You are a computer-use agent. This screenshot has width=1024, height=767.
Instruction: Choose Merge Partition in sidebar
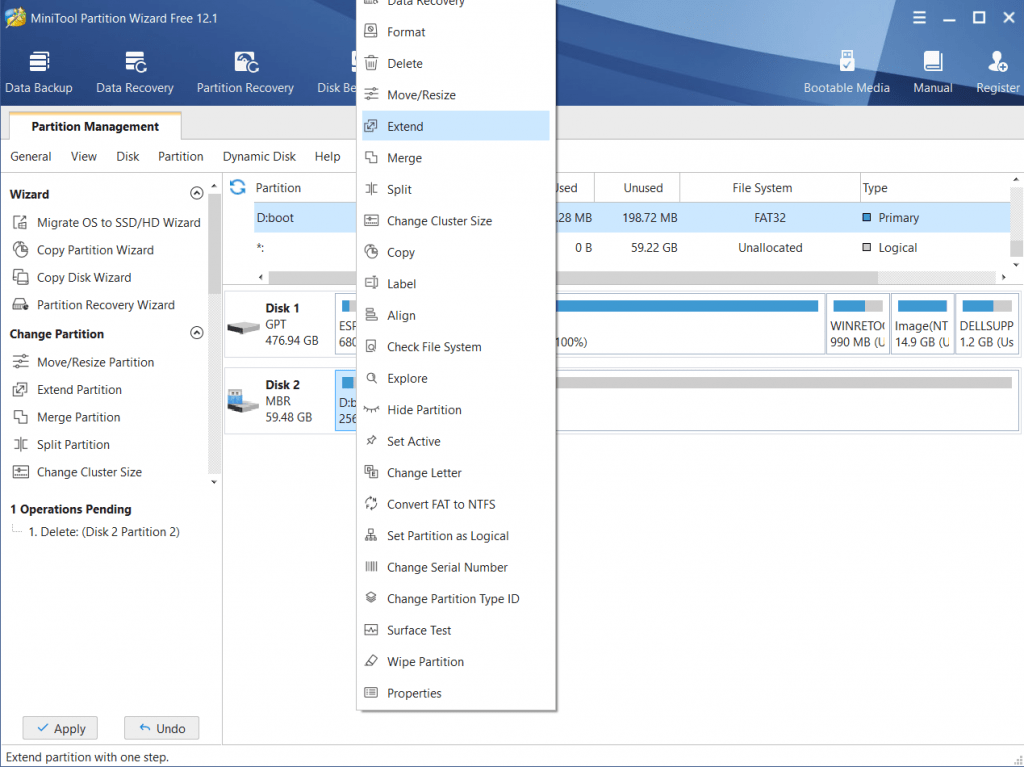pos(67,417)
